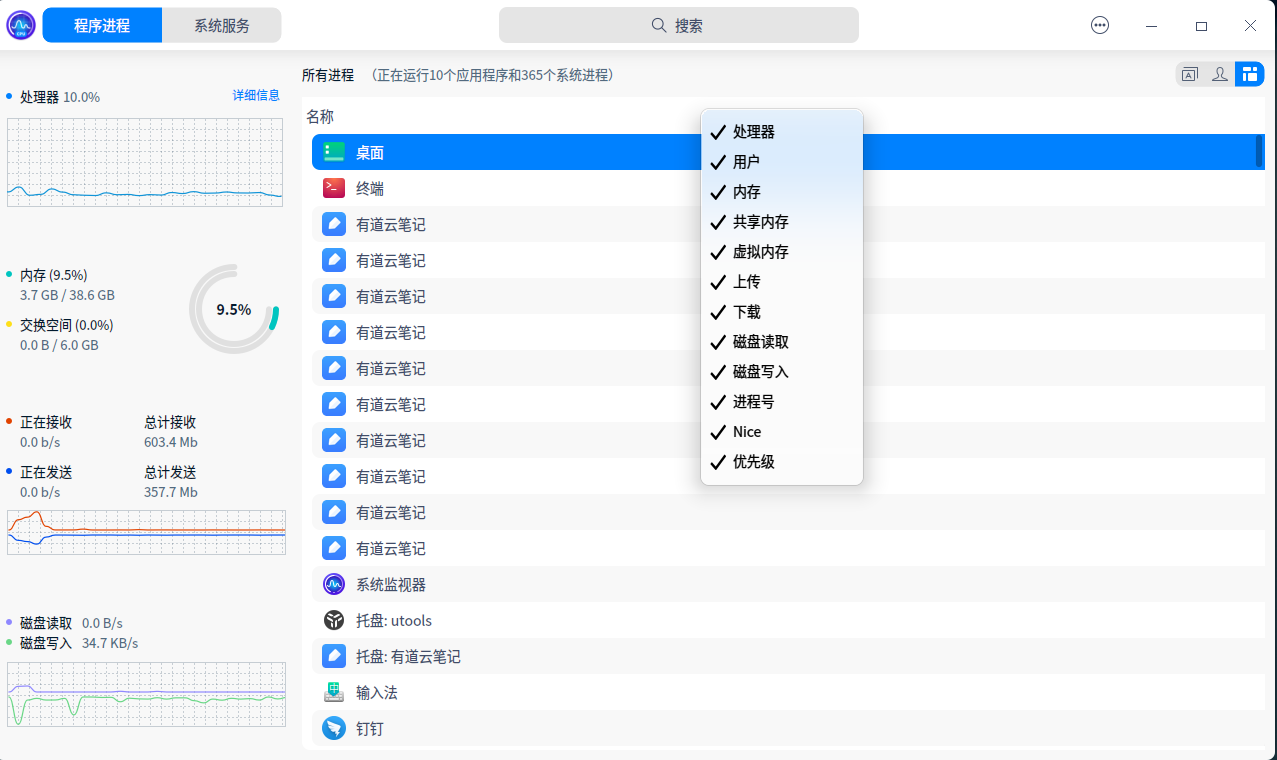Click the network traffic graph
Image resolution: width=1277 pixels, height=760 pixels.
click(146, 532)
